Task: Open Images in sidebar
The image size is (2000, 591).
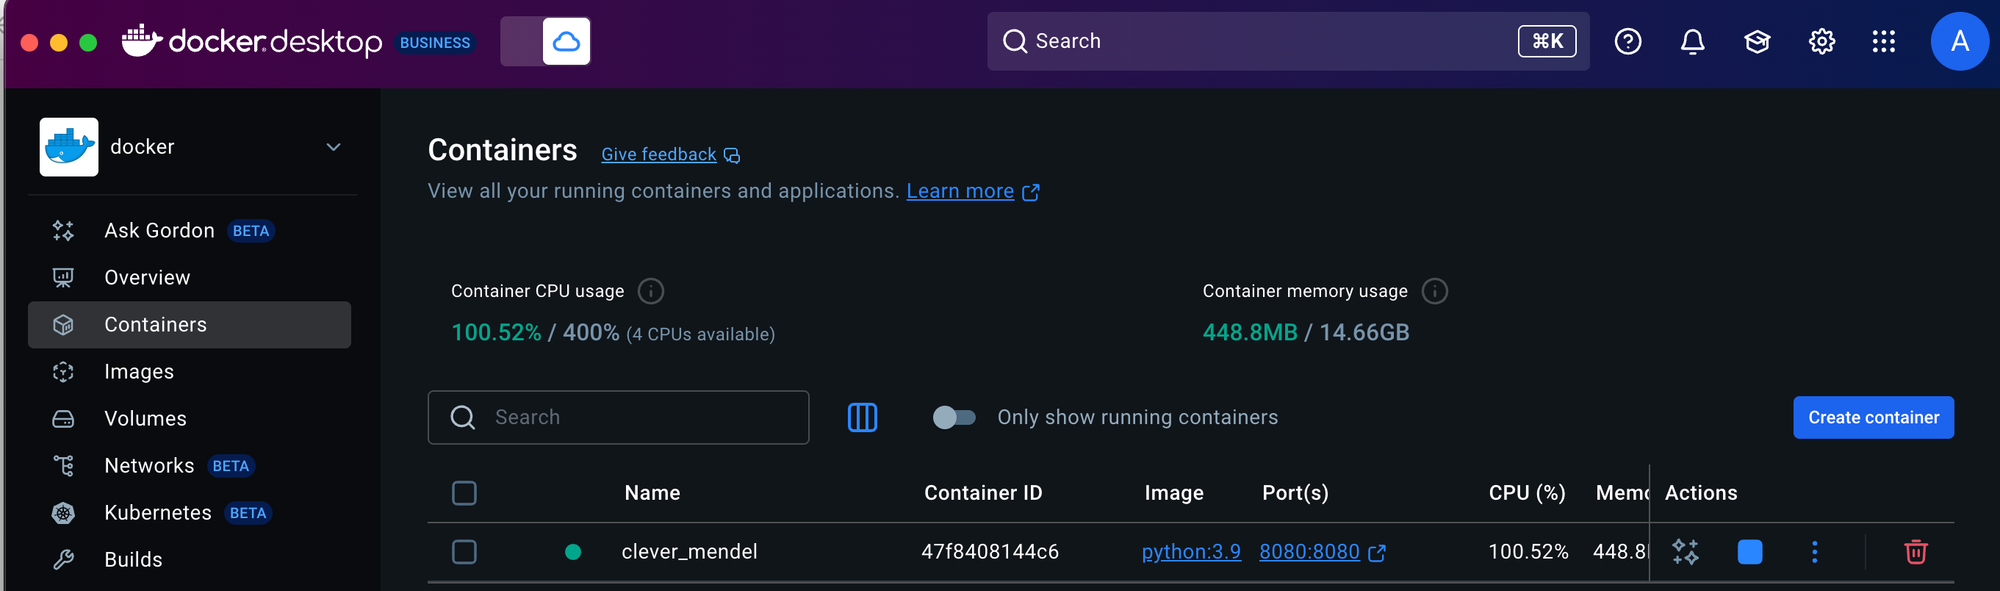Action: [190, 372]
